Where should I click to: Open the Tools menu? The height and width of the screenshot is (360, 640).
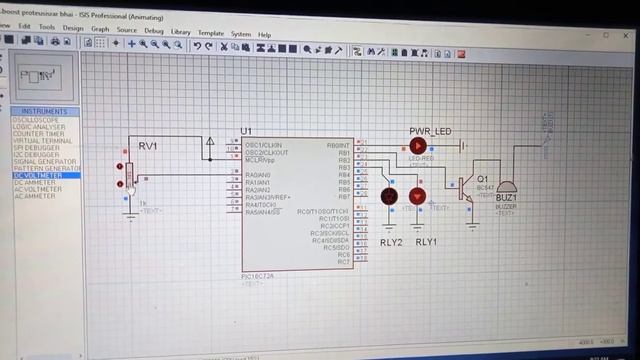47,27
